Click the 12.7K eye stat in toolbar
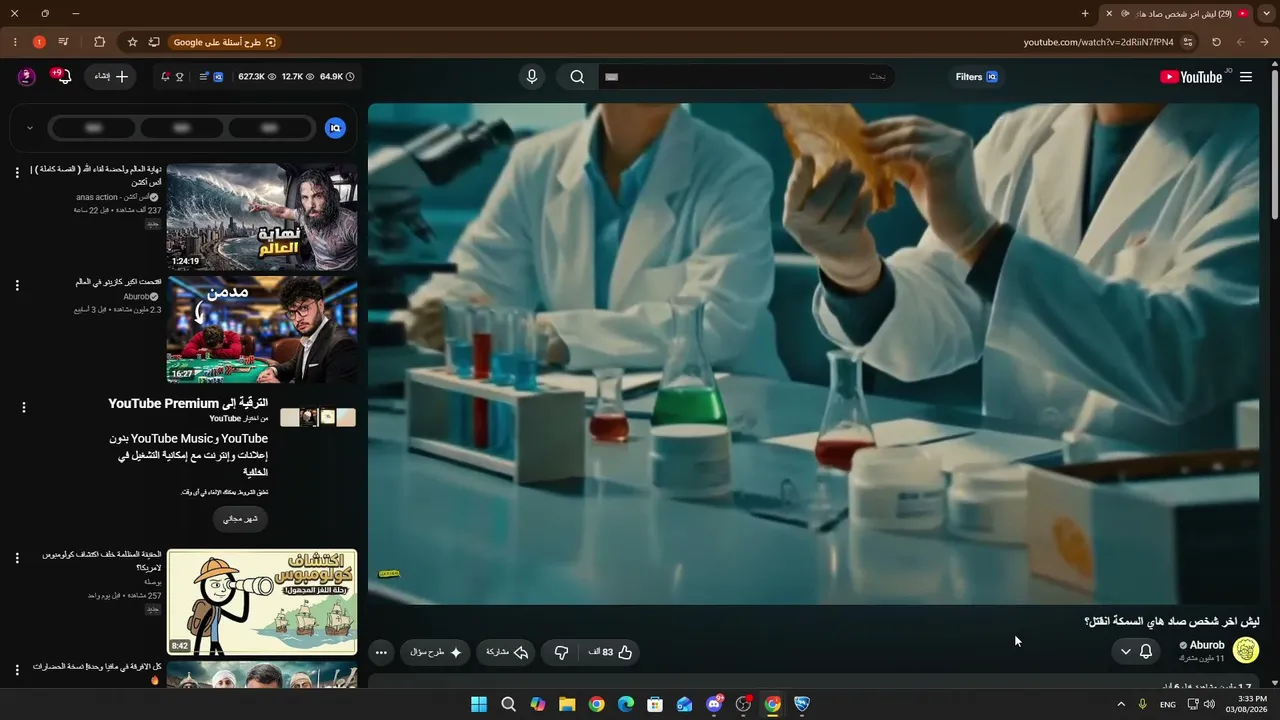This screenshot has width=1280, height=720. point(298,77)
